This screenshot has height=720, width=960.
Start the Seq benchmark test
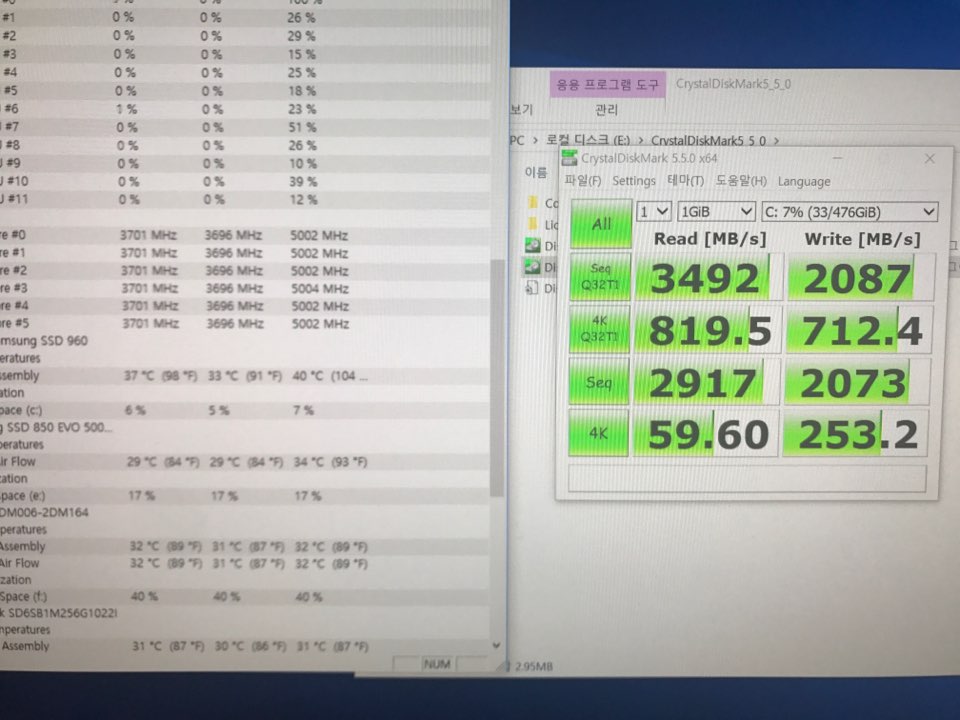pos(599,382)
